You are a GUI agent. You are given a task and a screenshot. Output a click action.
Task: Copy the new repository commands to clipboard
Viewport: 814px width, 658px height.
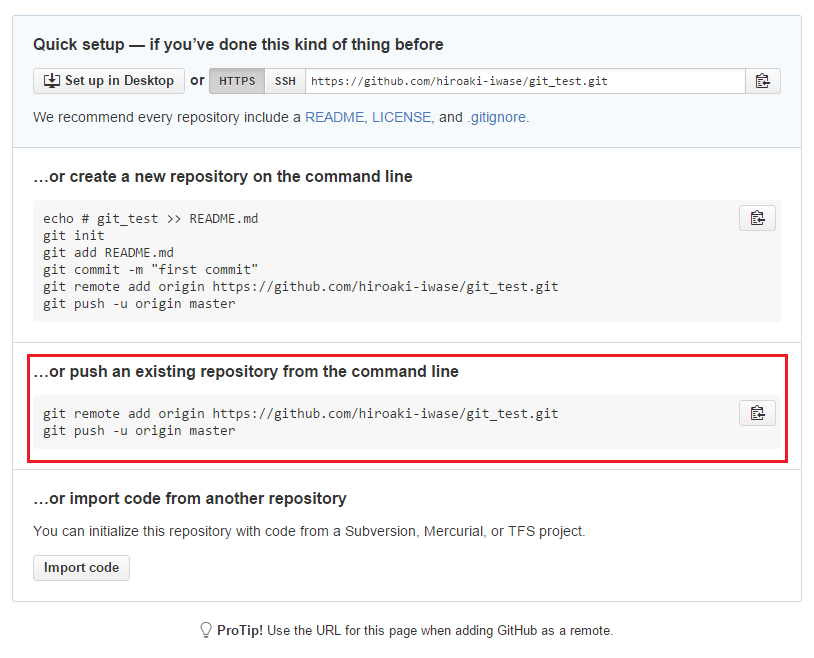pyautogui.click(x=757, y=218)
